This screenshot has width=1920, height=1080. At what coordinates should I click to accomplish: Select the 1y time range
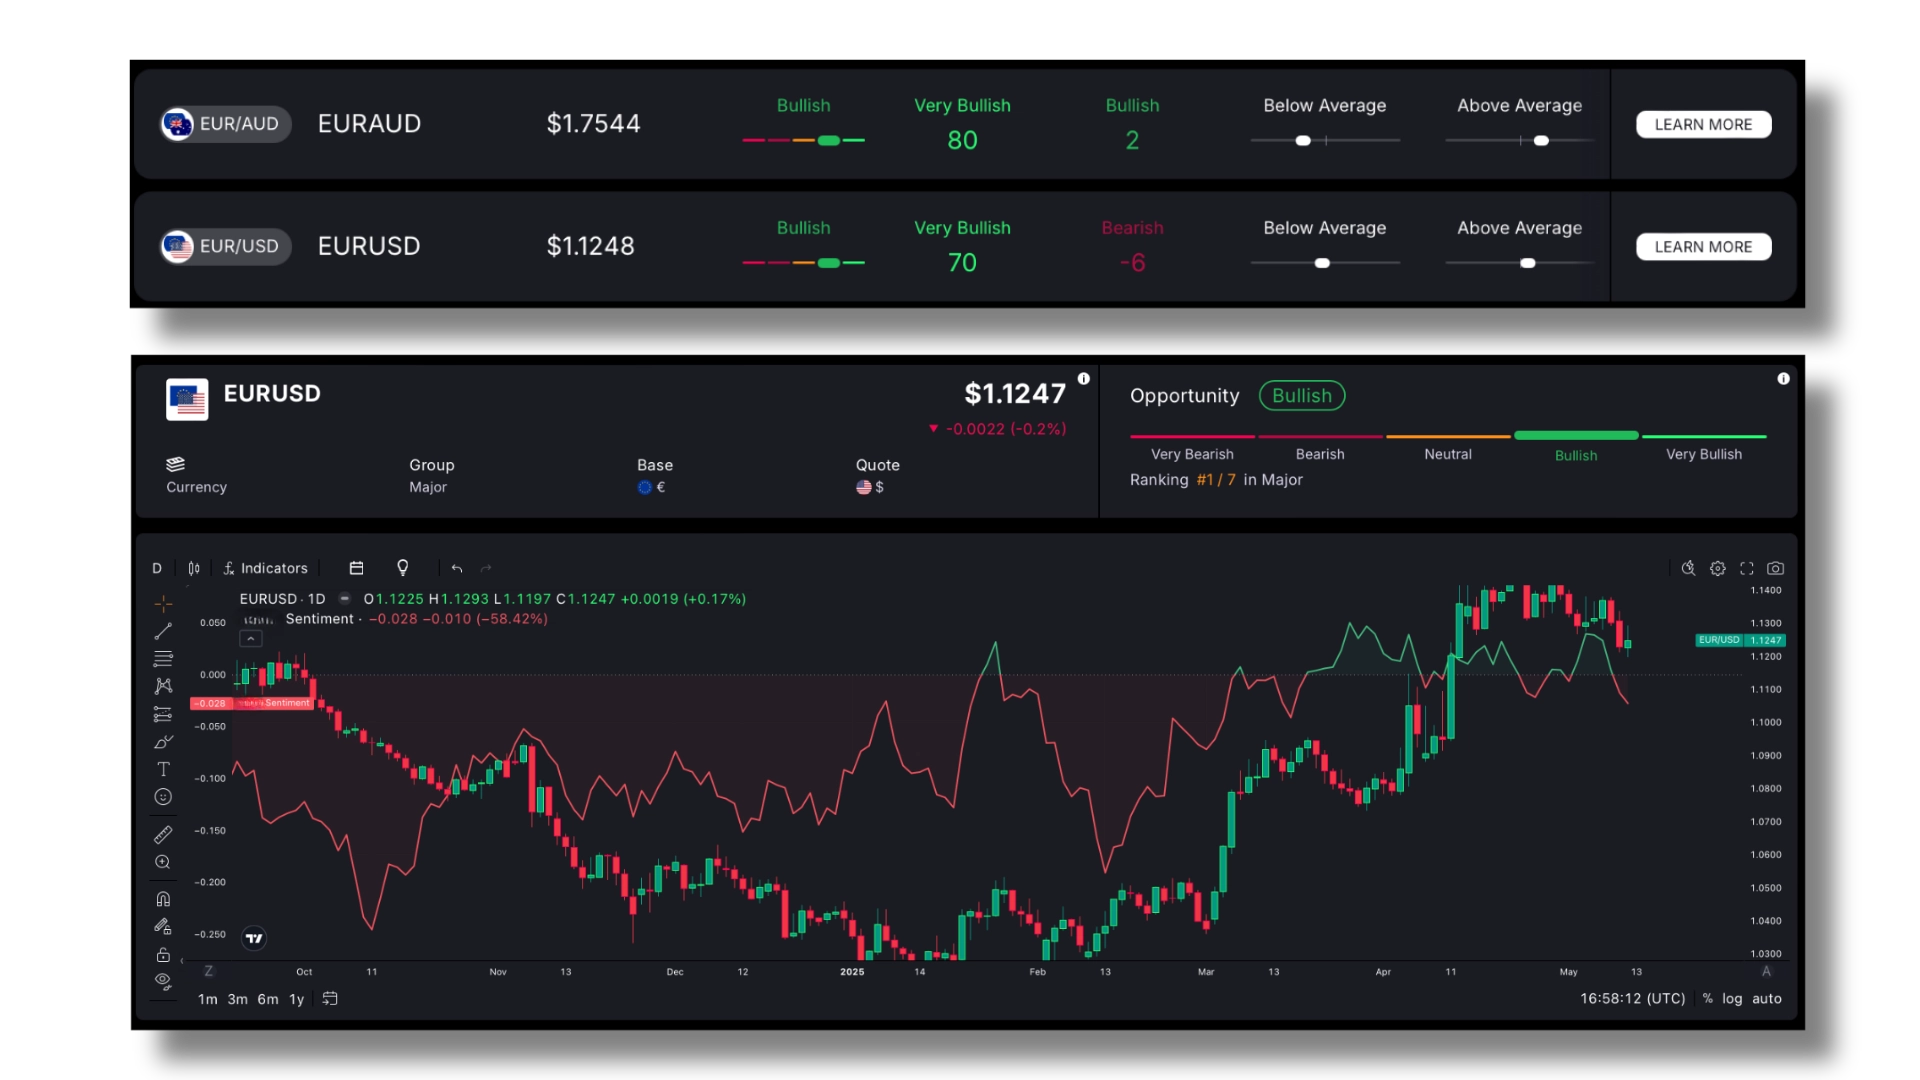click(x=296, y=999)
